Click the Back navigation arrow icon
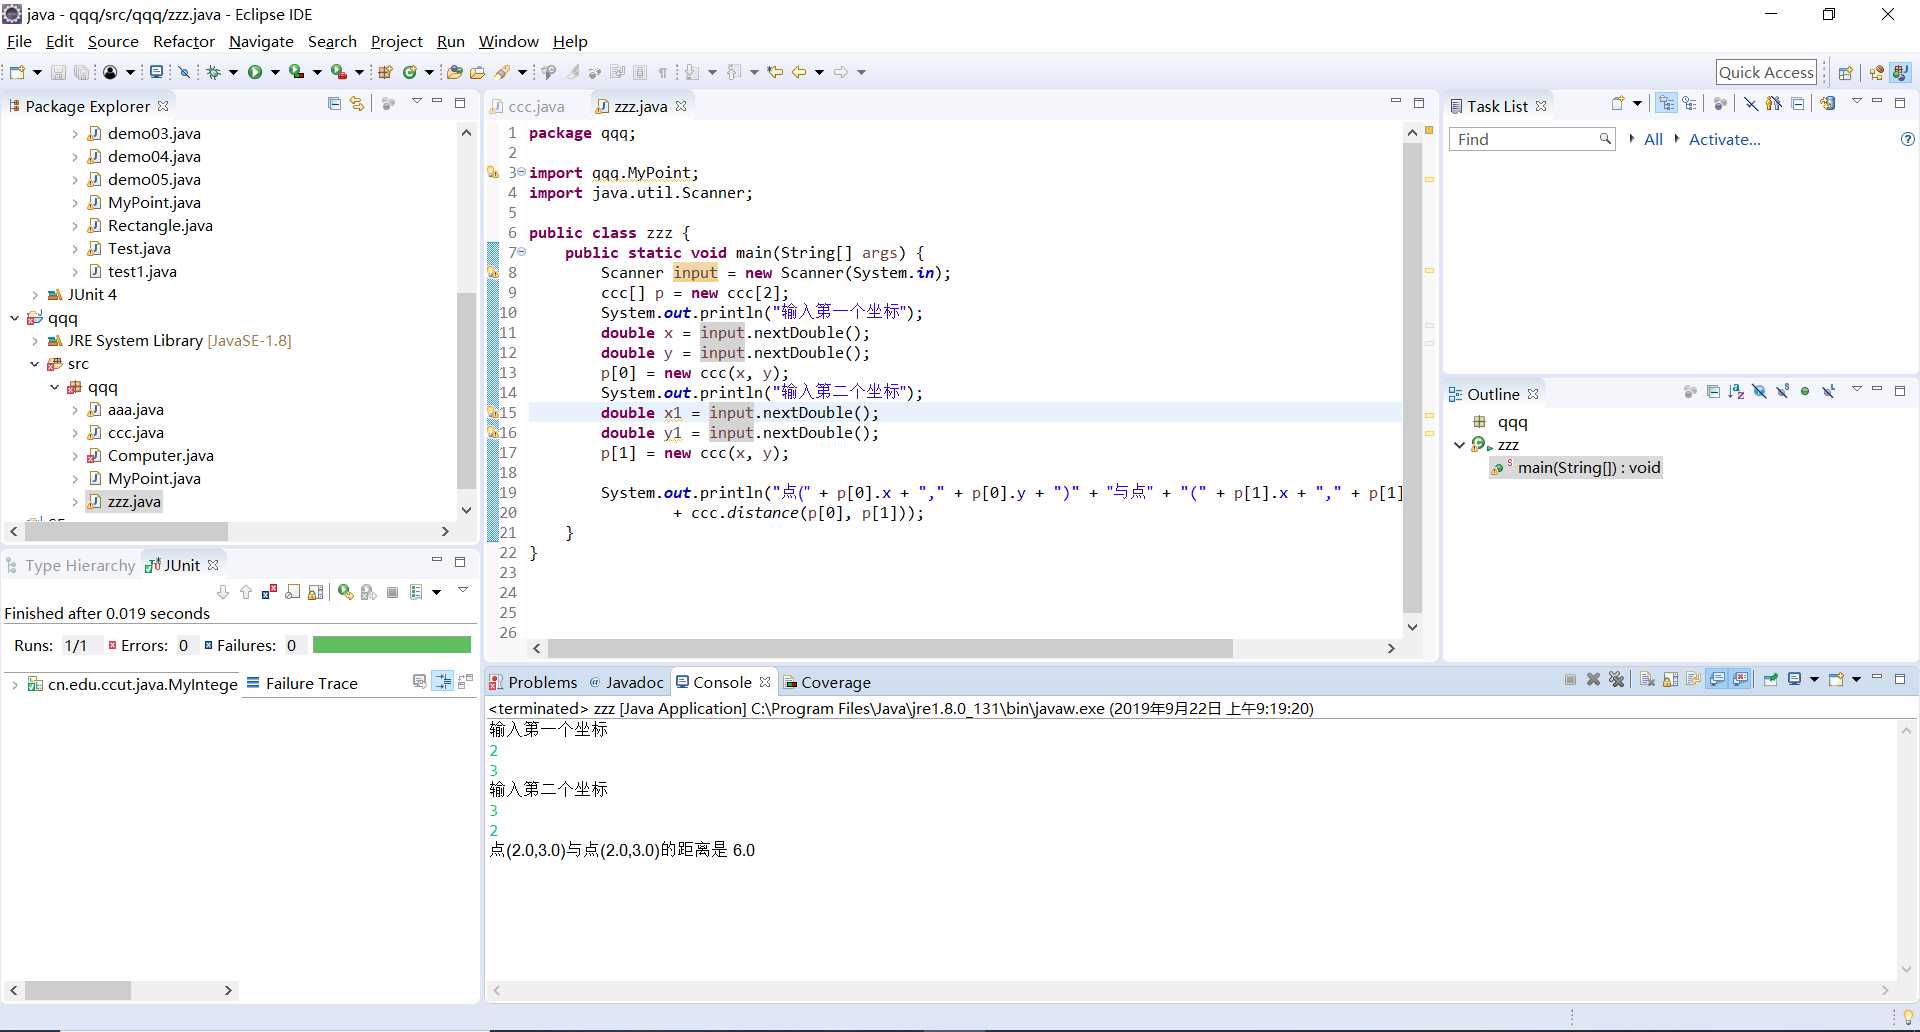Screen dimensions: 1920x1032 [799, 72]
